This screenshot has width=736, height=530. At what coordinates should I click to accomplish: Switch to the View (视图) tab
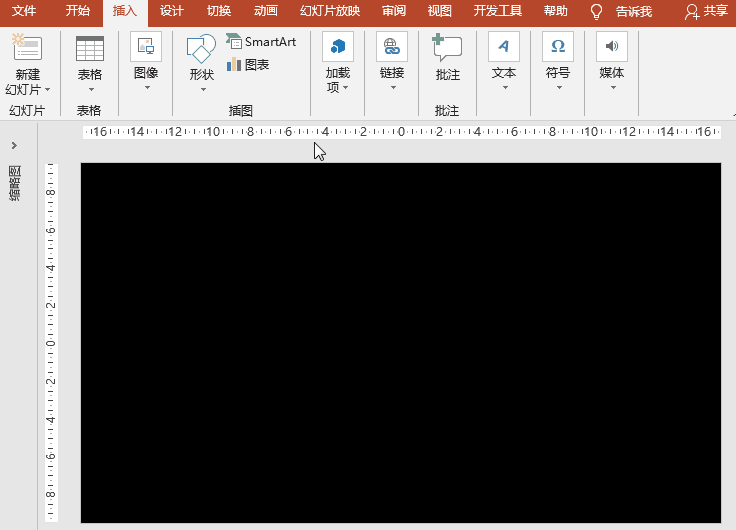point(439,11)
